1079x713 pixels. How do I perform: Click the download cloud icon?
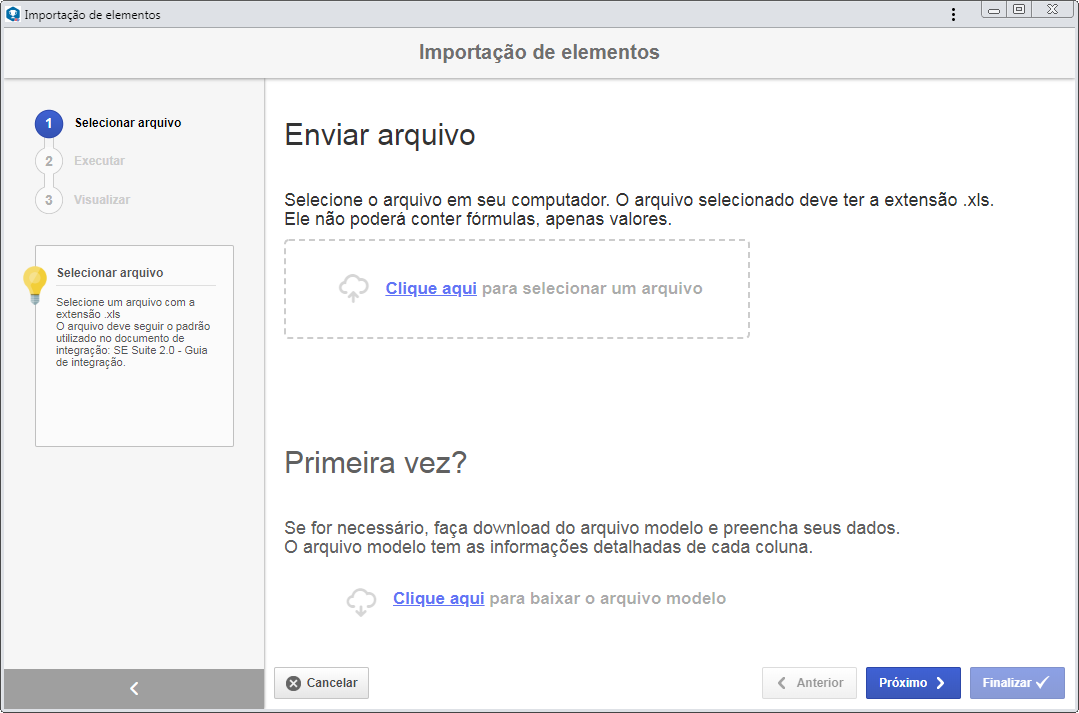pos(361,602)
